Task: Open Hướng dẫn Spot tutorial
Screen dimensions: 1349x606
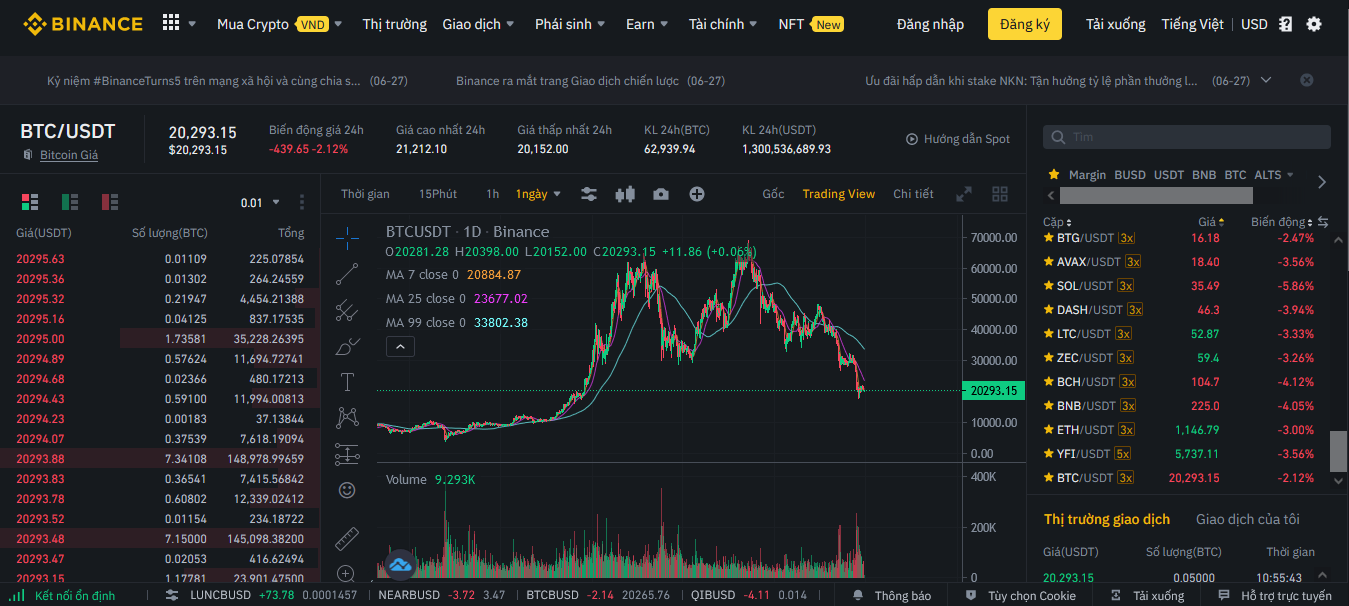Action: coord(958,139)
